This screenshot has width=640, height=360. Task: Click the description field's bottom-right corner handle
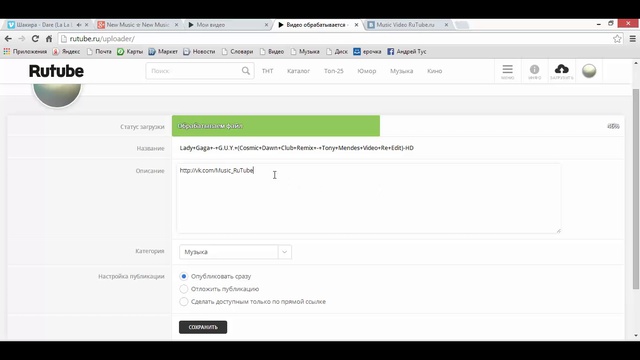tap(558, 231)
